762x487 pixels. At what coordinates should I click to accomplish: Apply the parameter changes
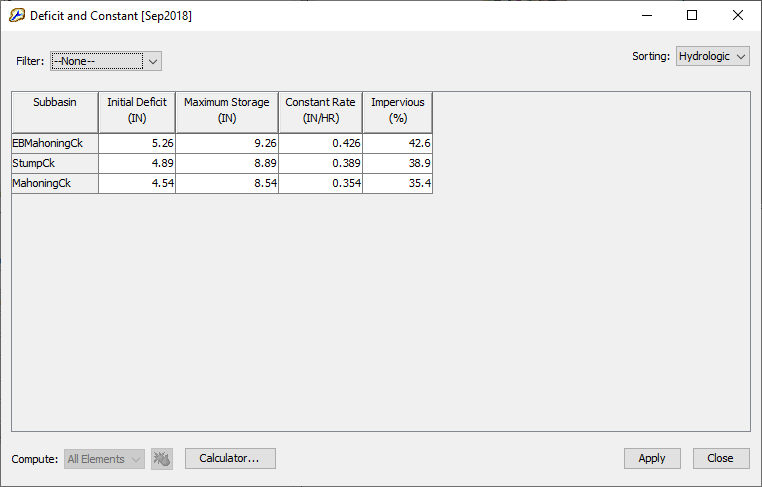coord(652,458)
